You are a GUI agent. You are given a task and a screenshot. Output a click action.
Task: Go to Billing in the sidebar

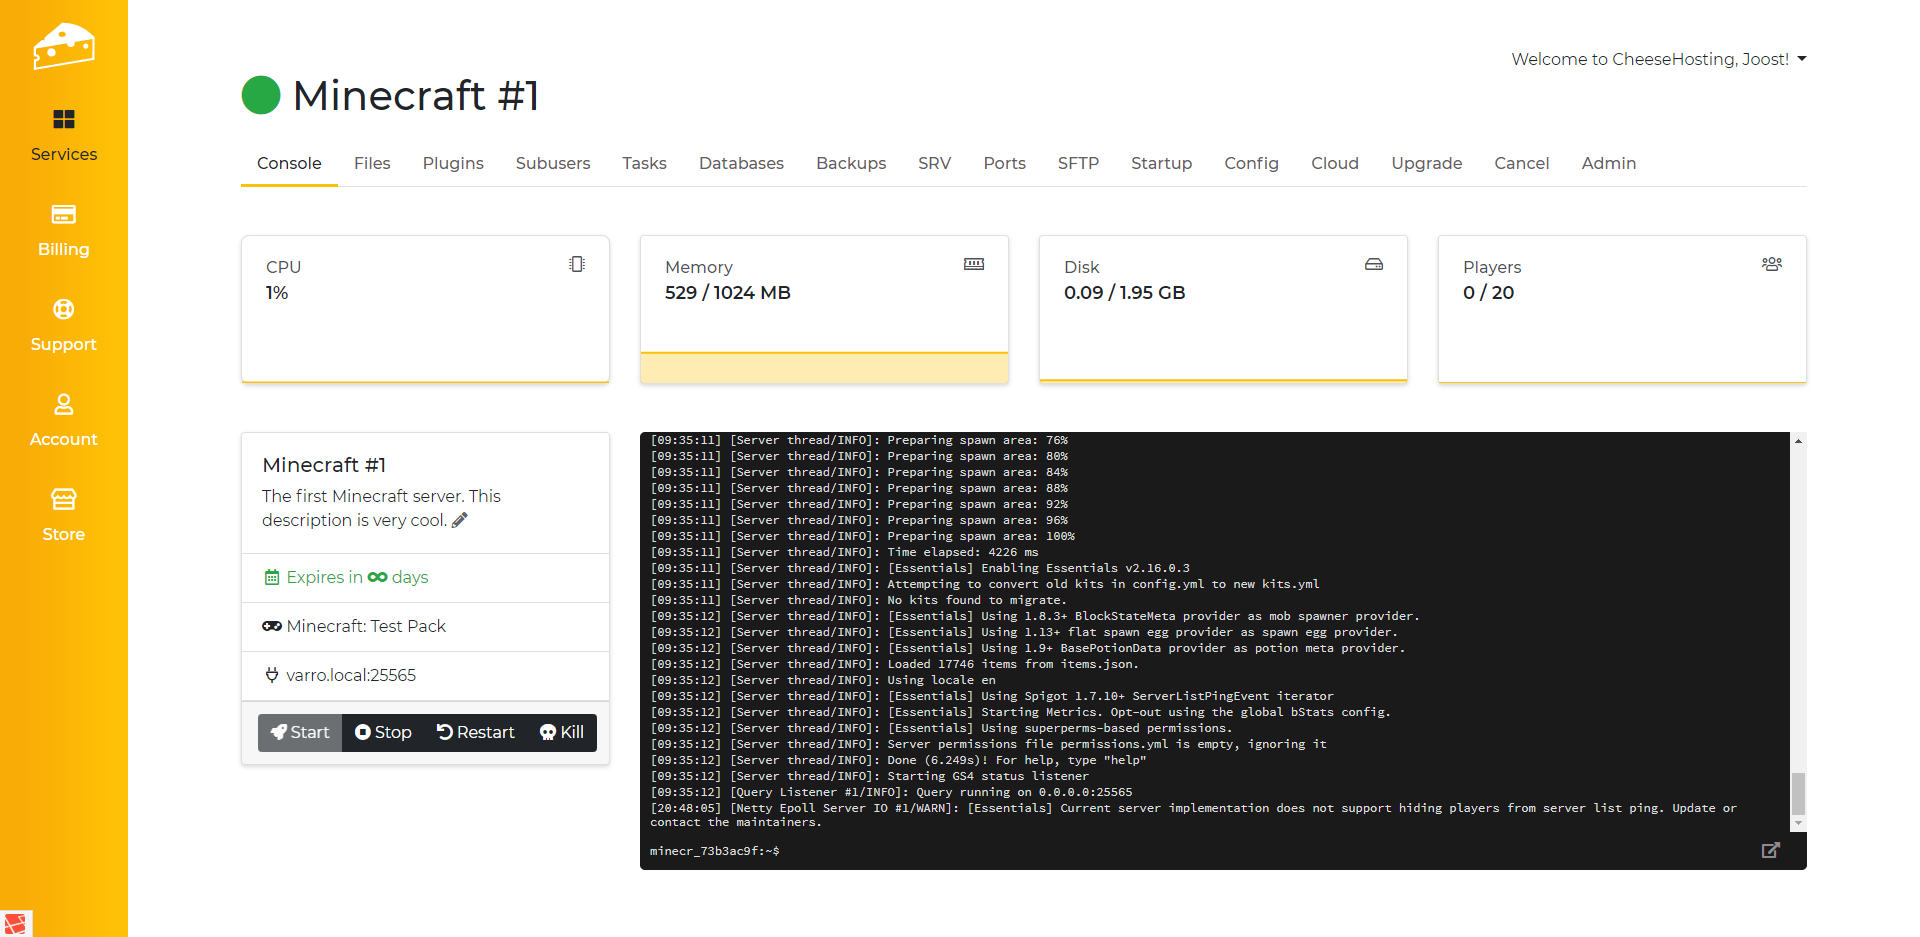tap(63, 230)
